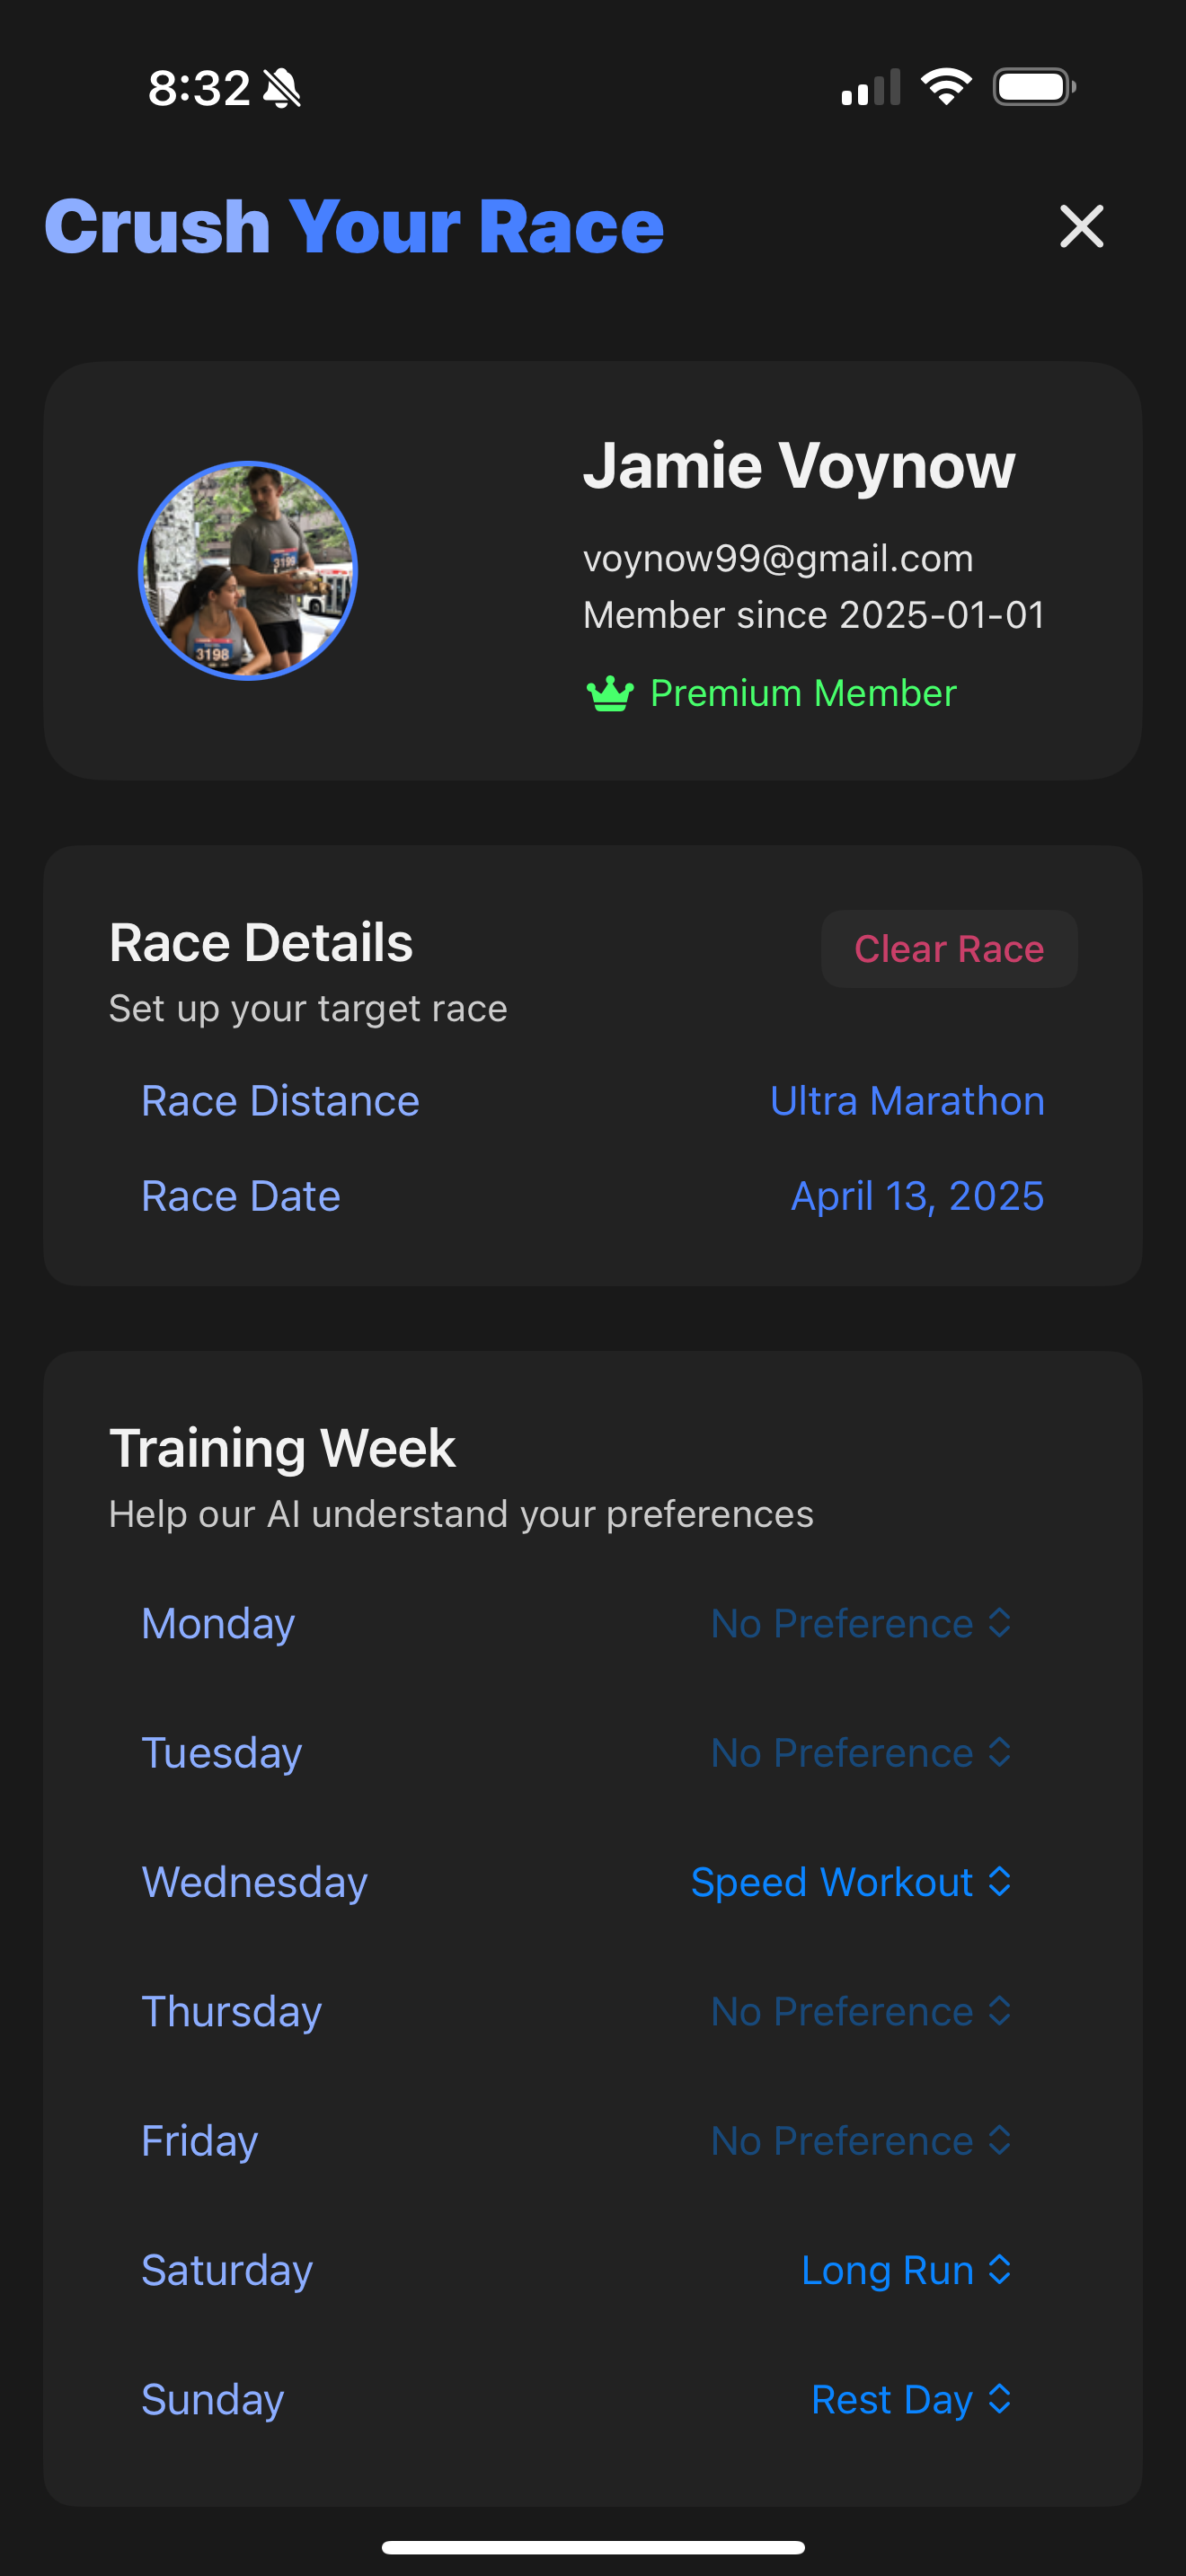Tap the Premium Member label

(x=803, y=693)
